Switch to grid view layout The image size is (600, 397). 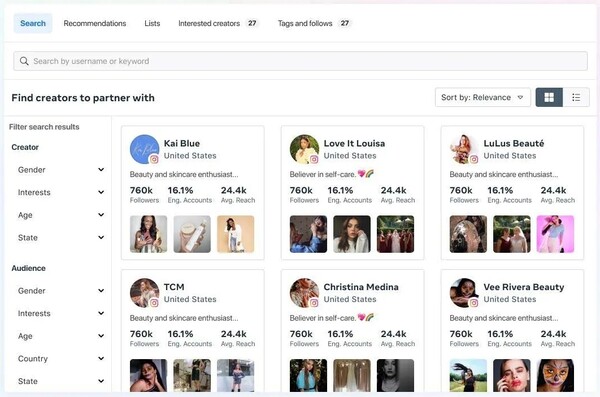pos(549,97)
